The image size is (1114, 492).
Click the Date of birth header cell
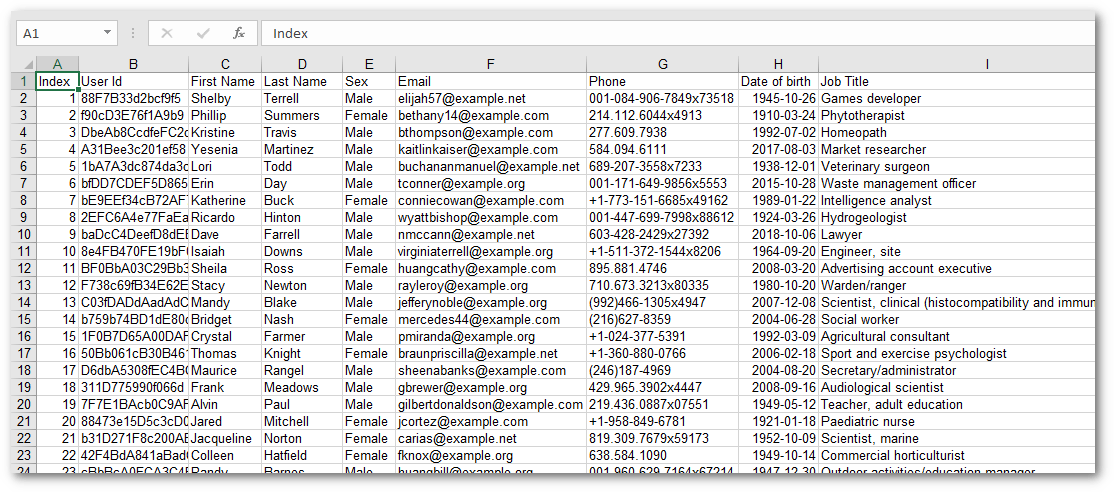pos(779,82)
